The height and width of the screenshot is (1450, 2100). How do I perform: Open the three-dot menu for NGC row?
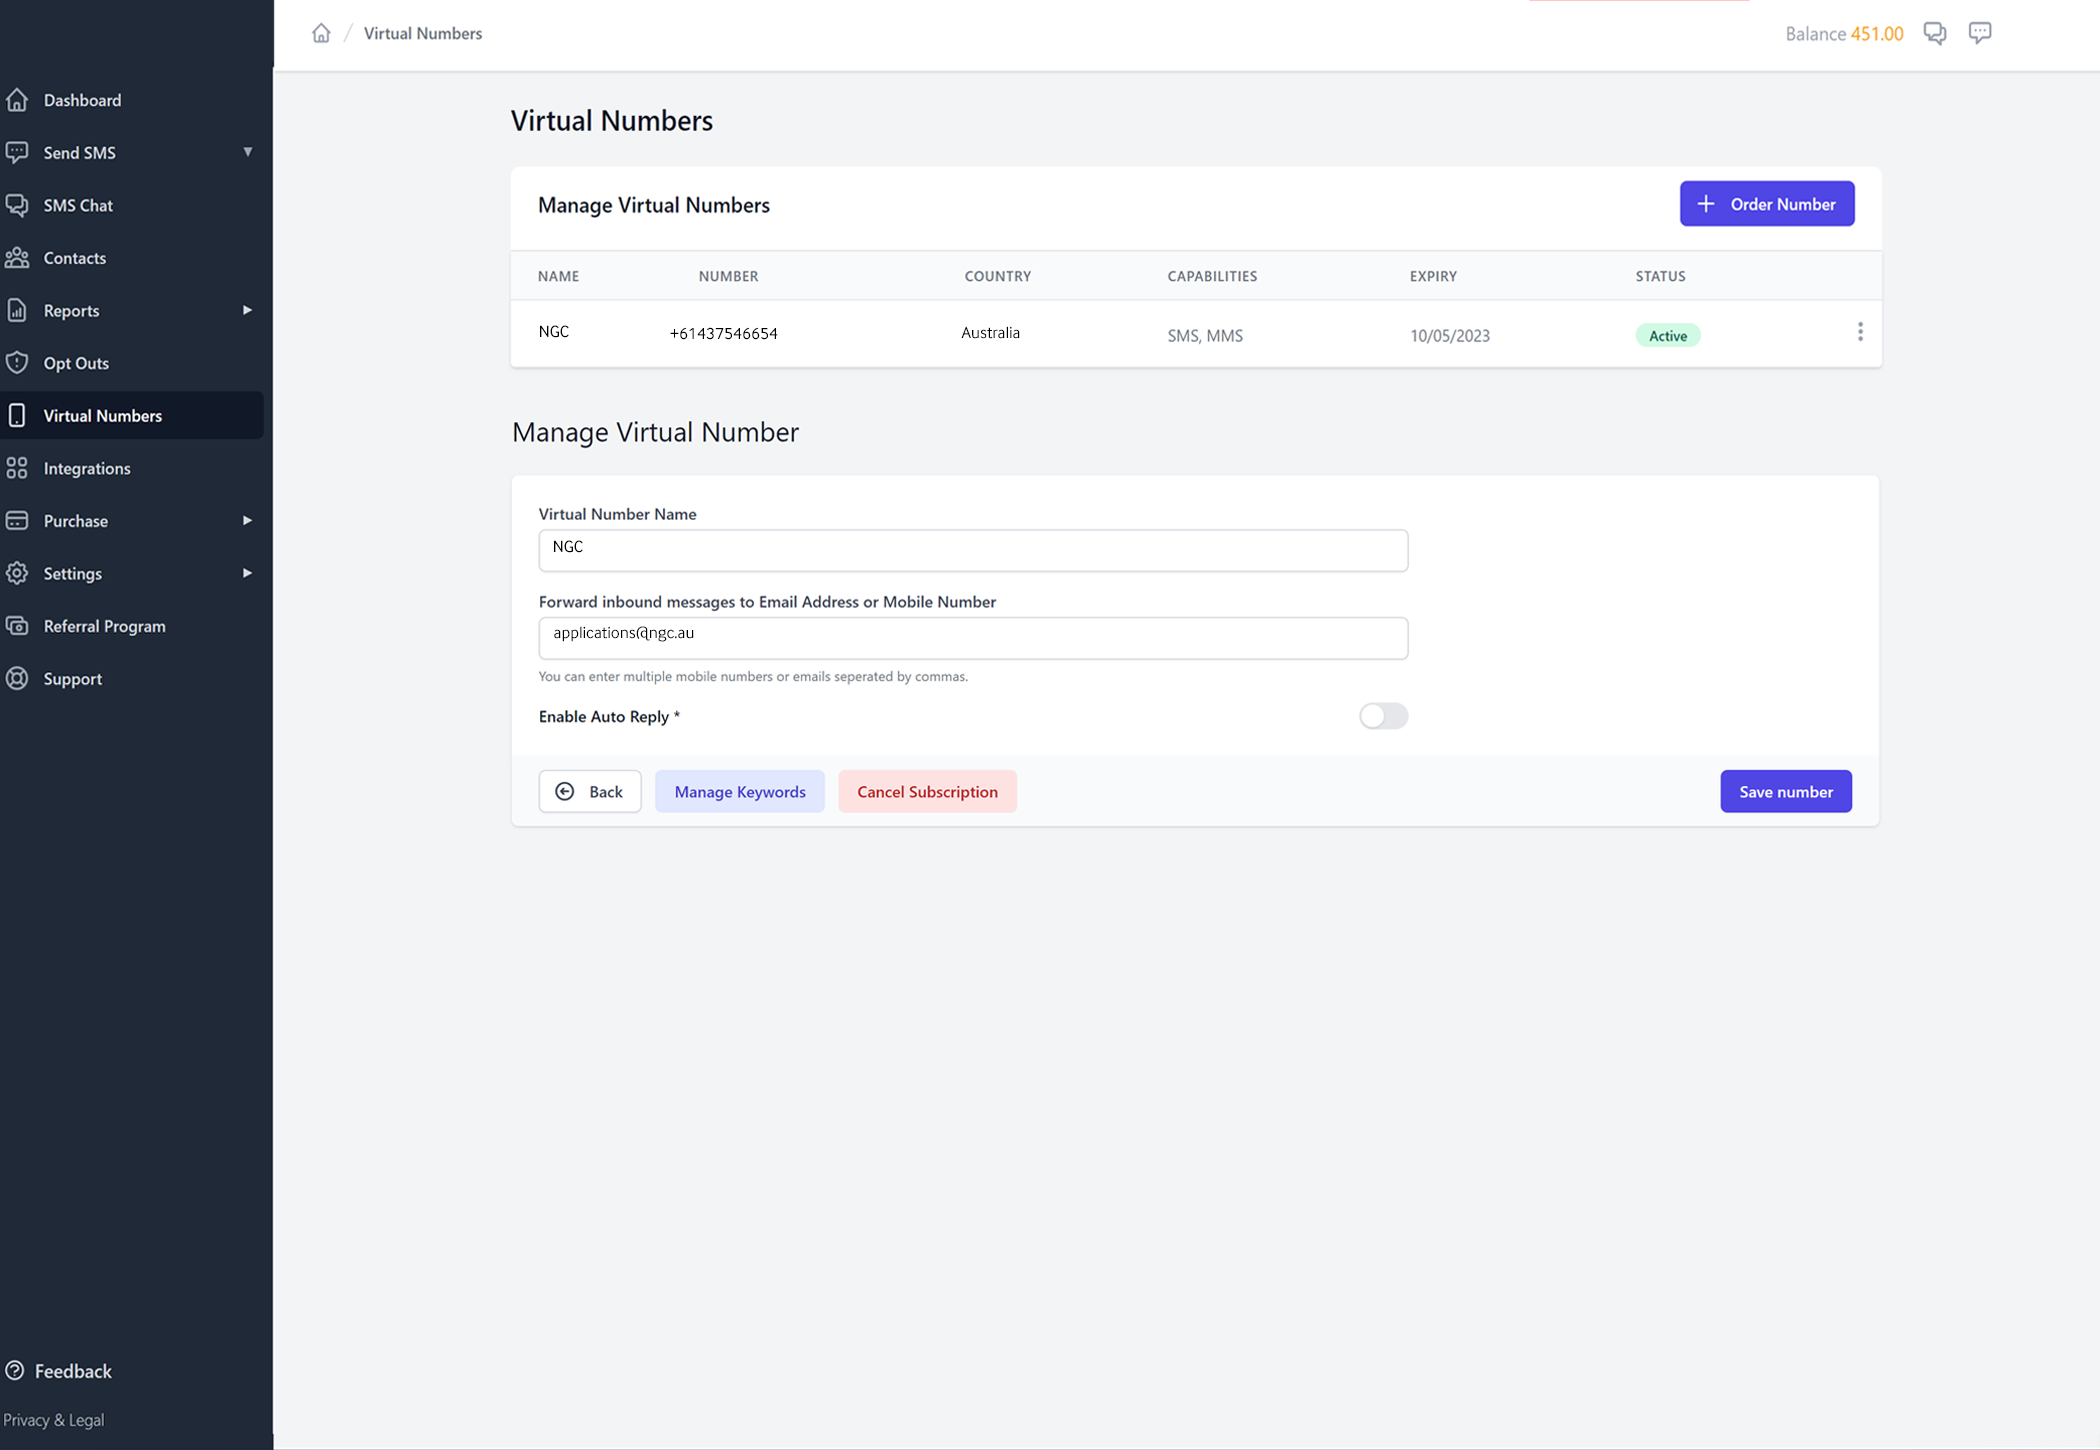tap(1859, 332)
